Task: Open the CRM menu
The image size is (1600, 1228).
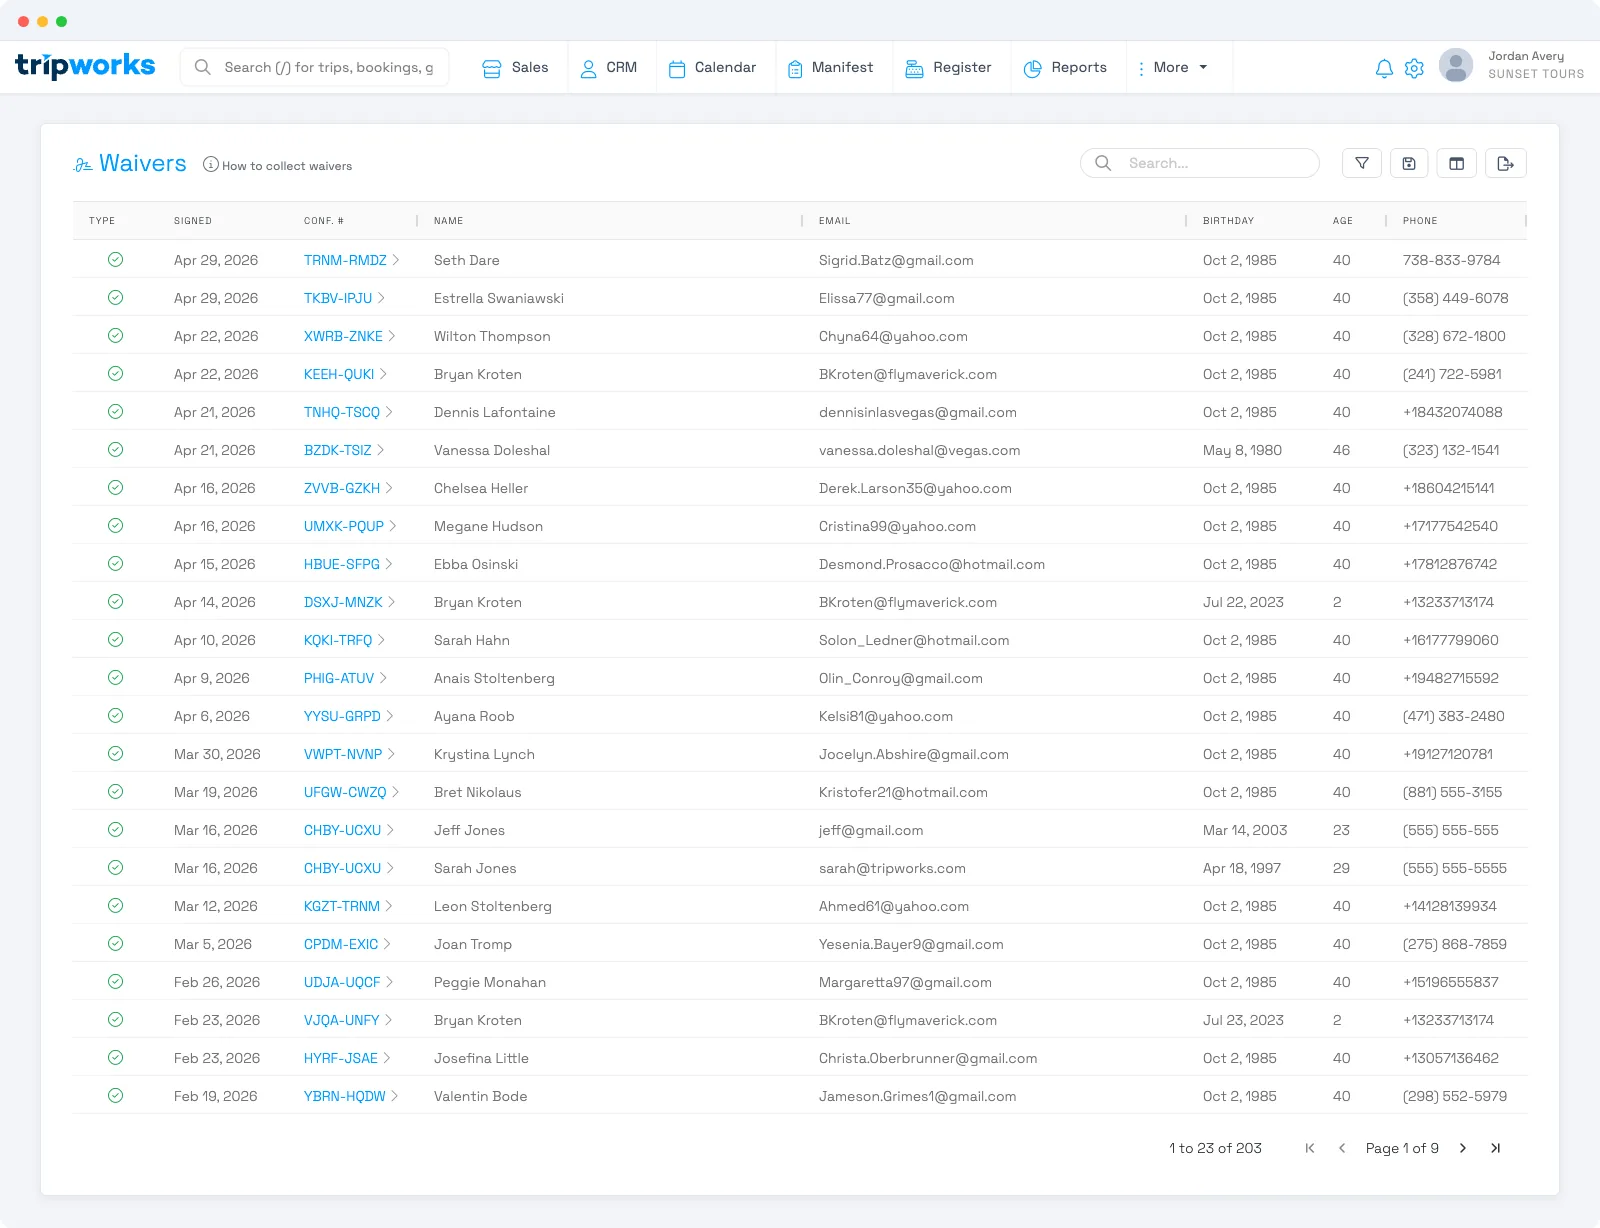Action: coord(608,67)
